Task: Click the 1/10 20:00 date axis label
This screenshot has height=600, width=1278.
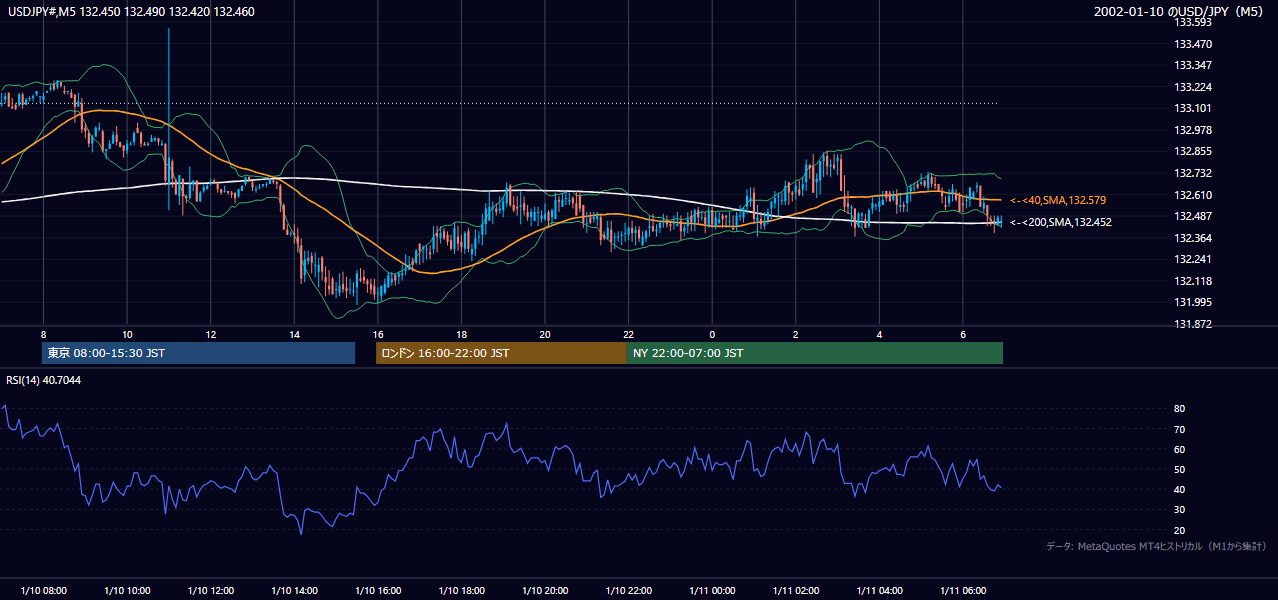Action: tap(545, 591)
